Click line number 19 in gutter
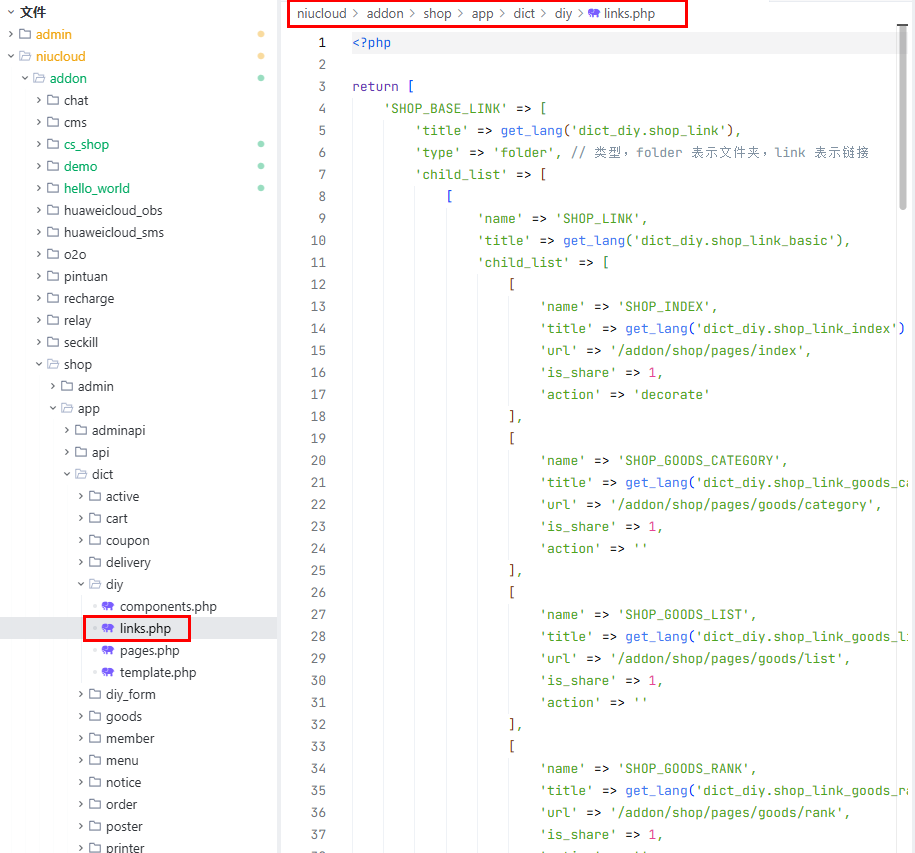The height and width of the screenshot is (853, 915). (318, 439)
